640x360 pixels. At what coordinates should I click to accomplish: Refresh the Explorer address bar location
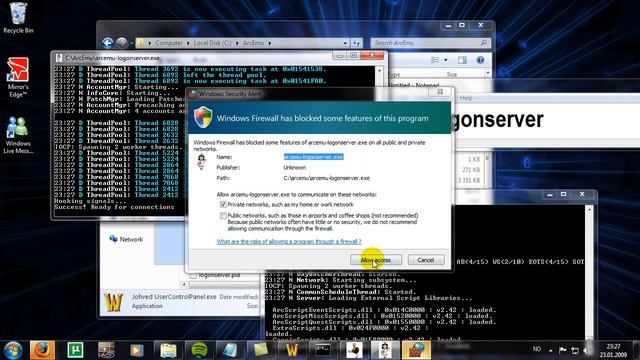tap(356, 43)
